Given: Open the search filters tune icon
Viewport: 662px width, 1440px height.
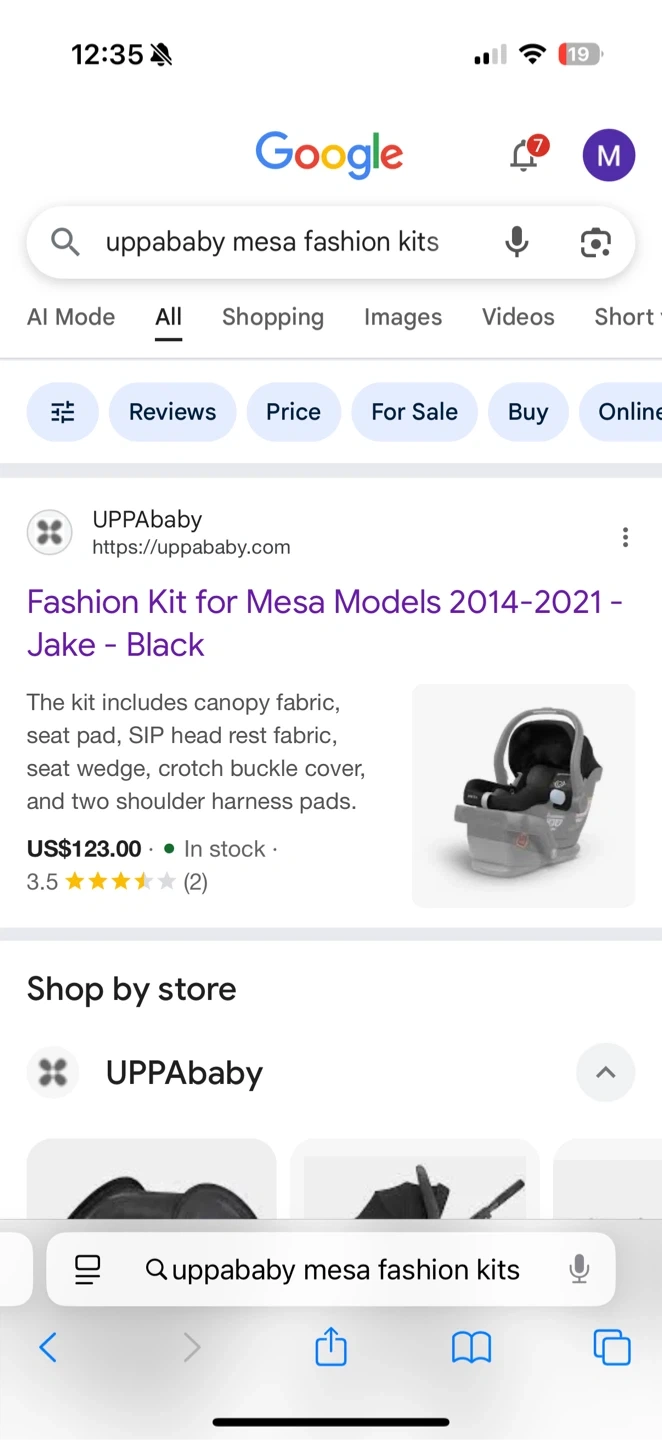Looking at the screenshot, I should tap(63, 412).
